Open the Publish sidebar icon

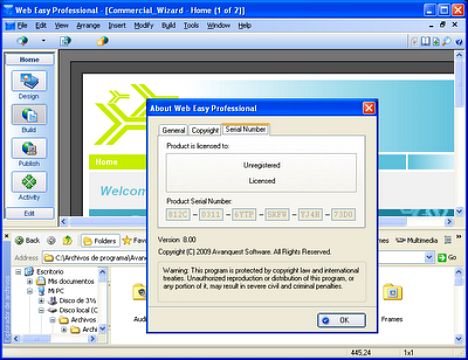(x=29, y=148)
